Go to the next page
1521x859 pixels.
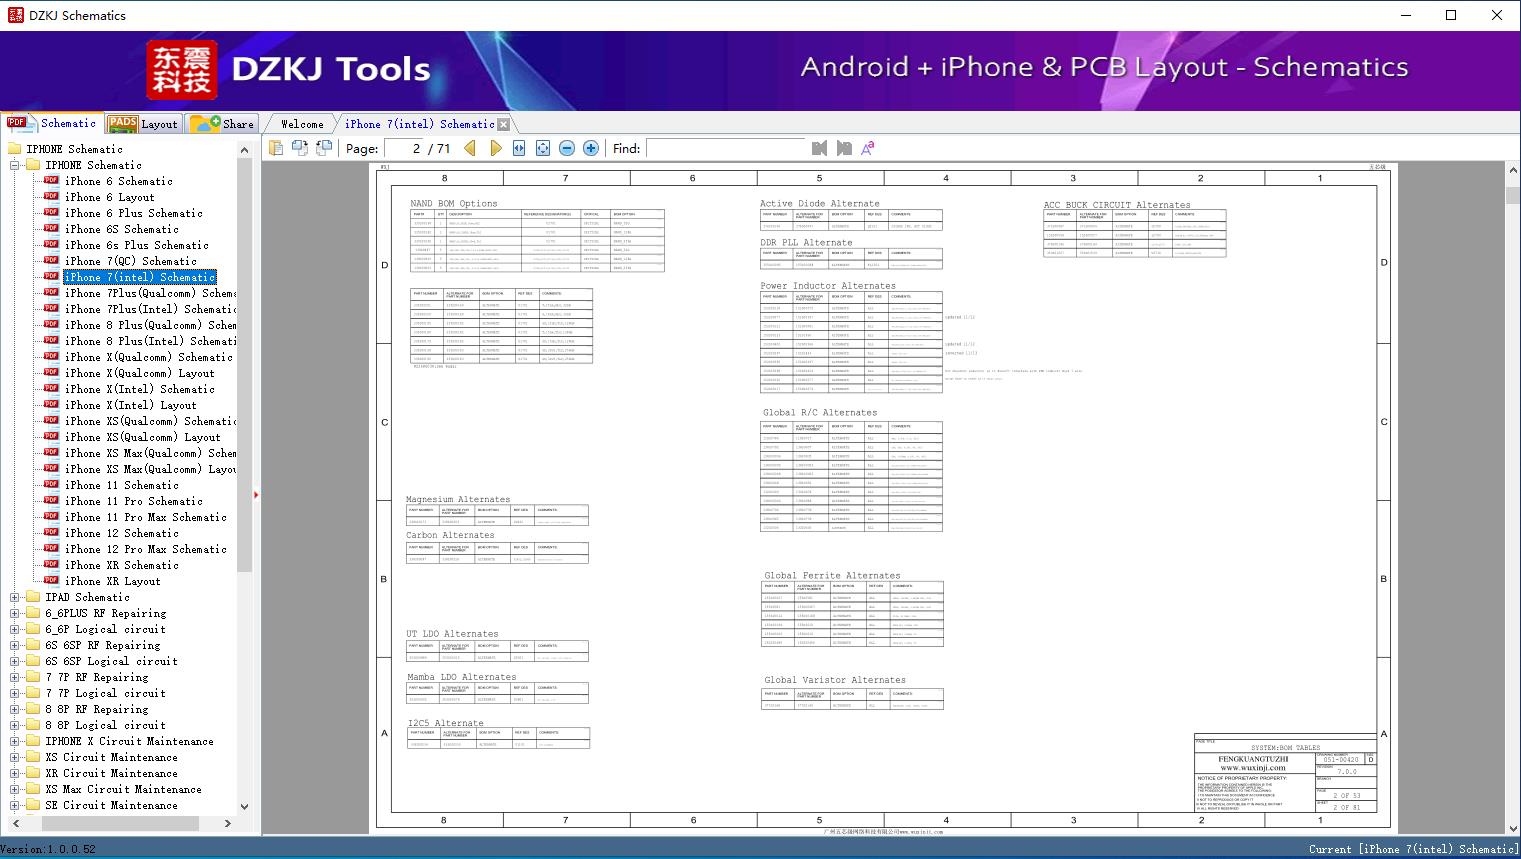[x=495, y=148]
